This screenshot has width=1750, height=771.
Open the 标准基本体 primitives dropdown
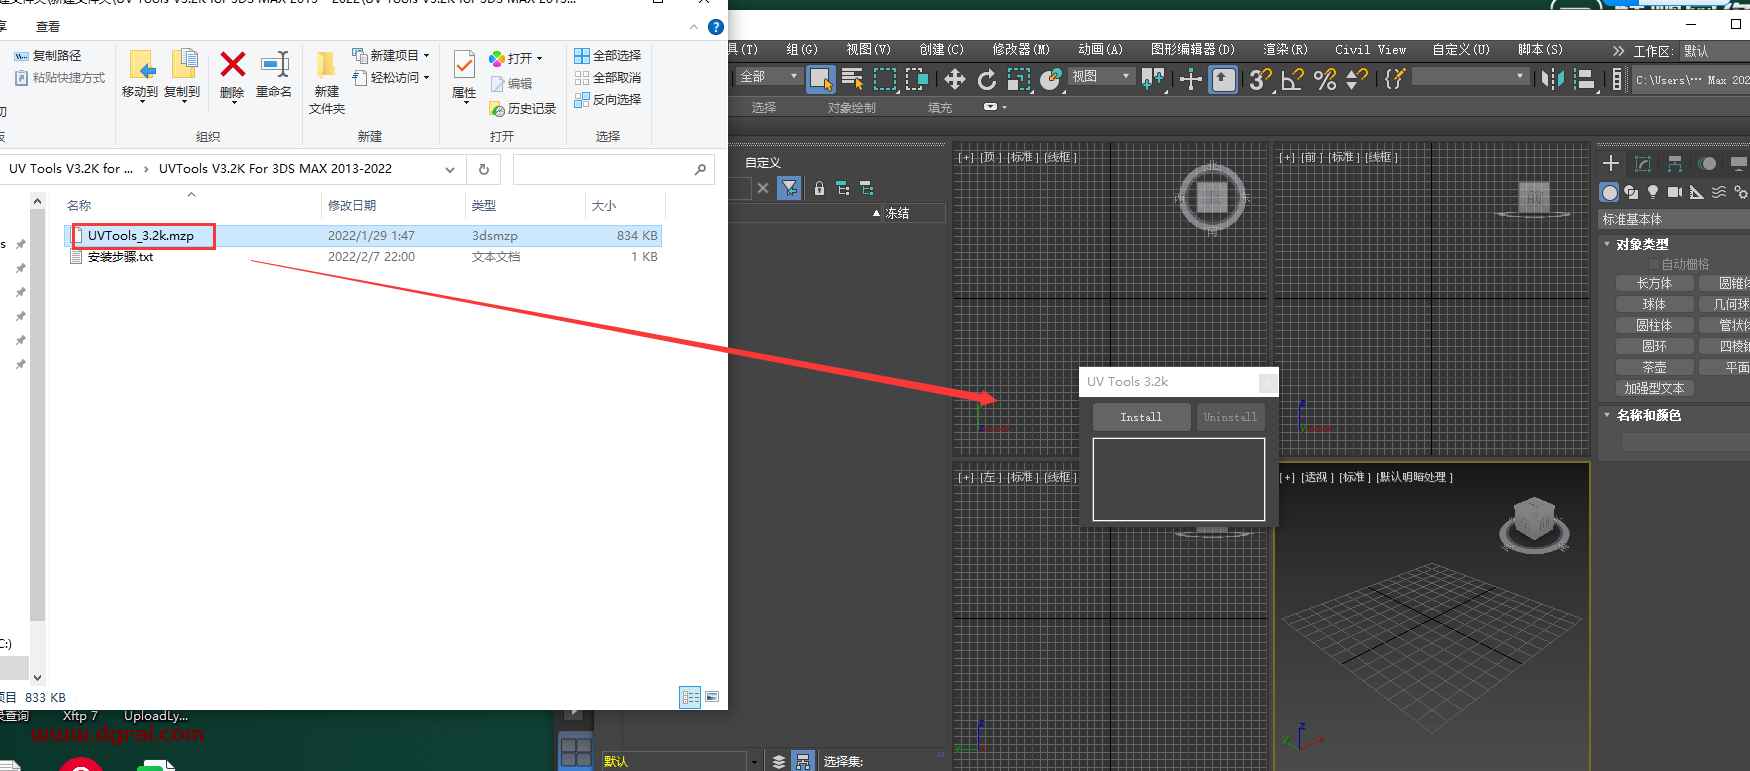[1675, 219]
